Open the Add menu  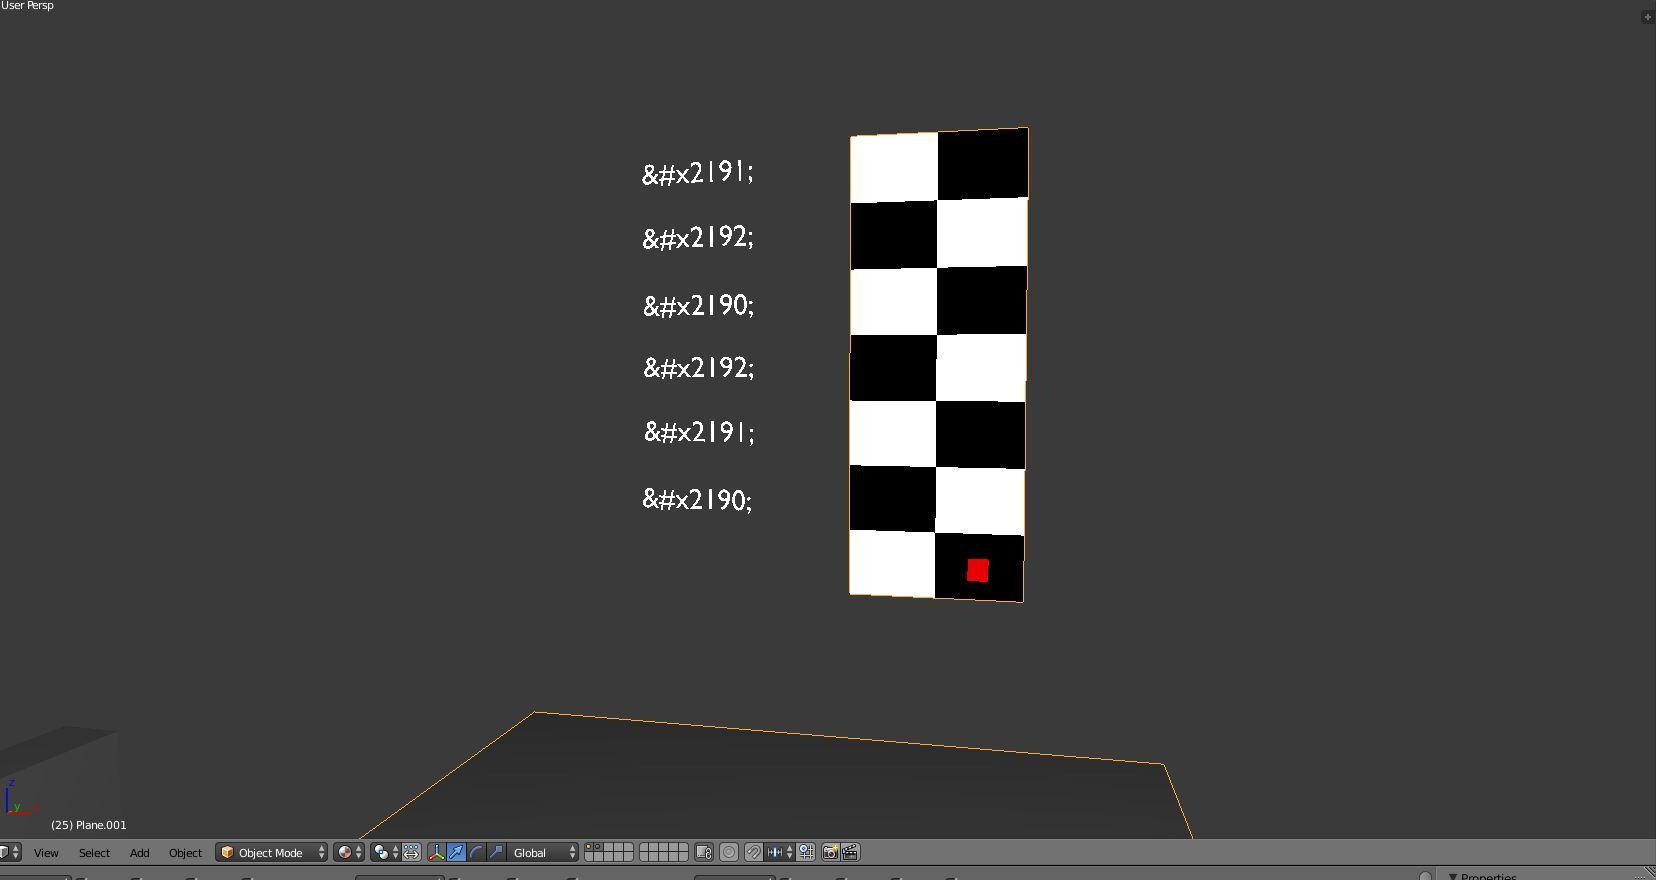(x=140, y=853)
